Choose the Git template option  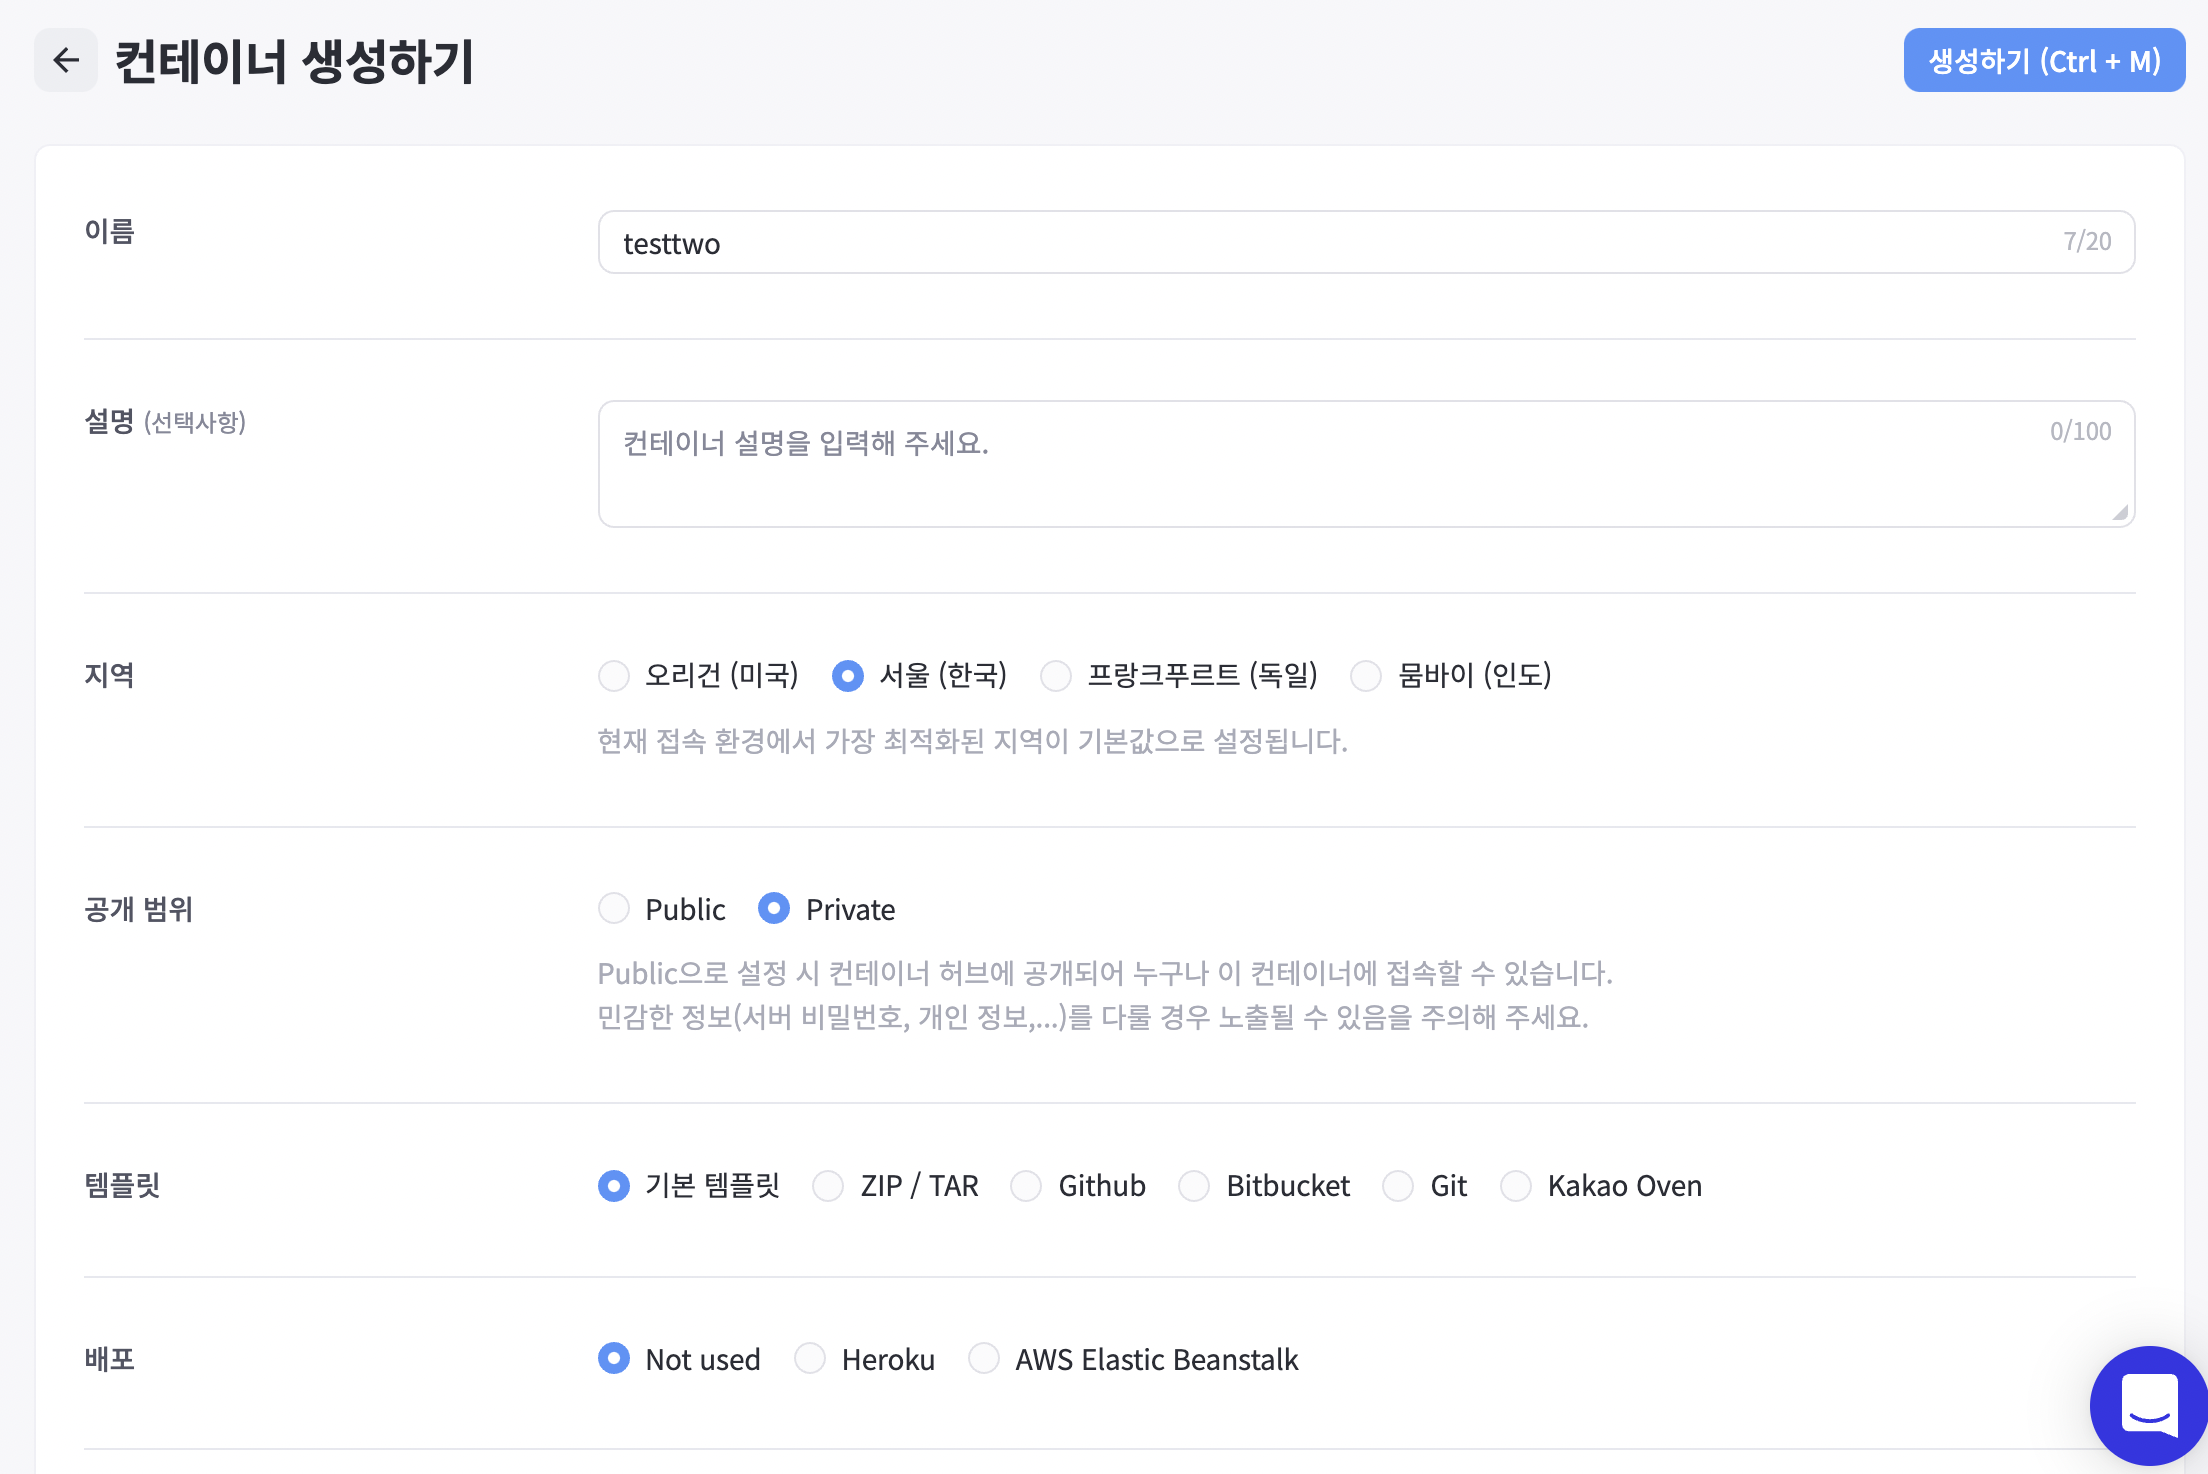click(x=1398, y=1186)
